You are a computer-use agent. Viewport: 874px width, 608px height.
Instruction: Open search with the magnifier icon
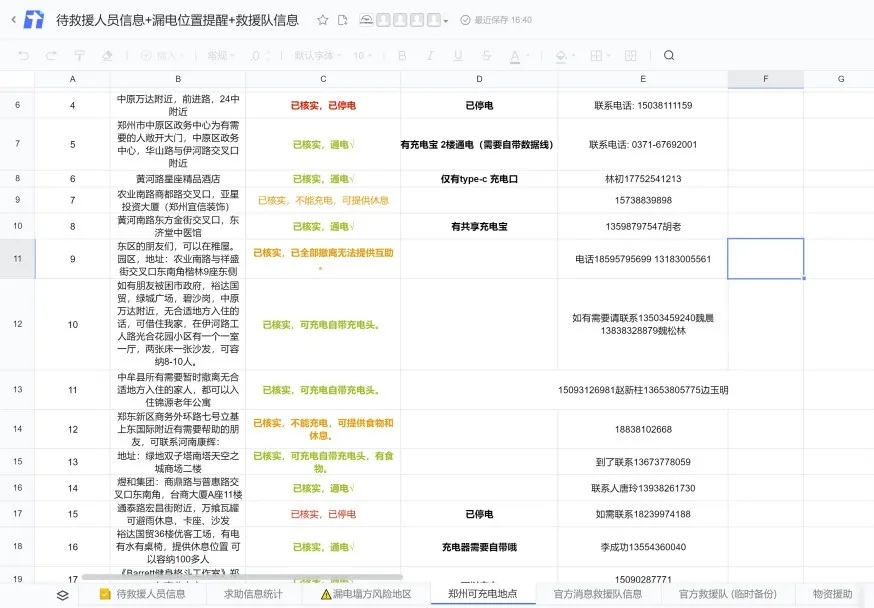pyautogui.click(x=669, y=55)
